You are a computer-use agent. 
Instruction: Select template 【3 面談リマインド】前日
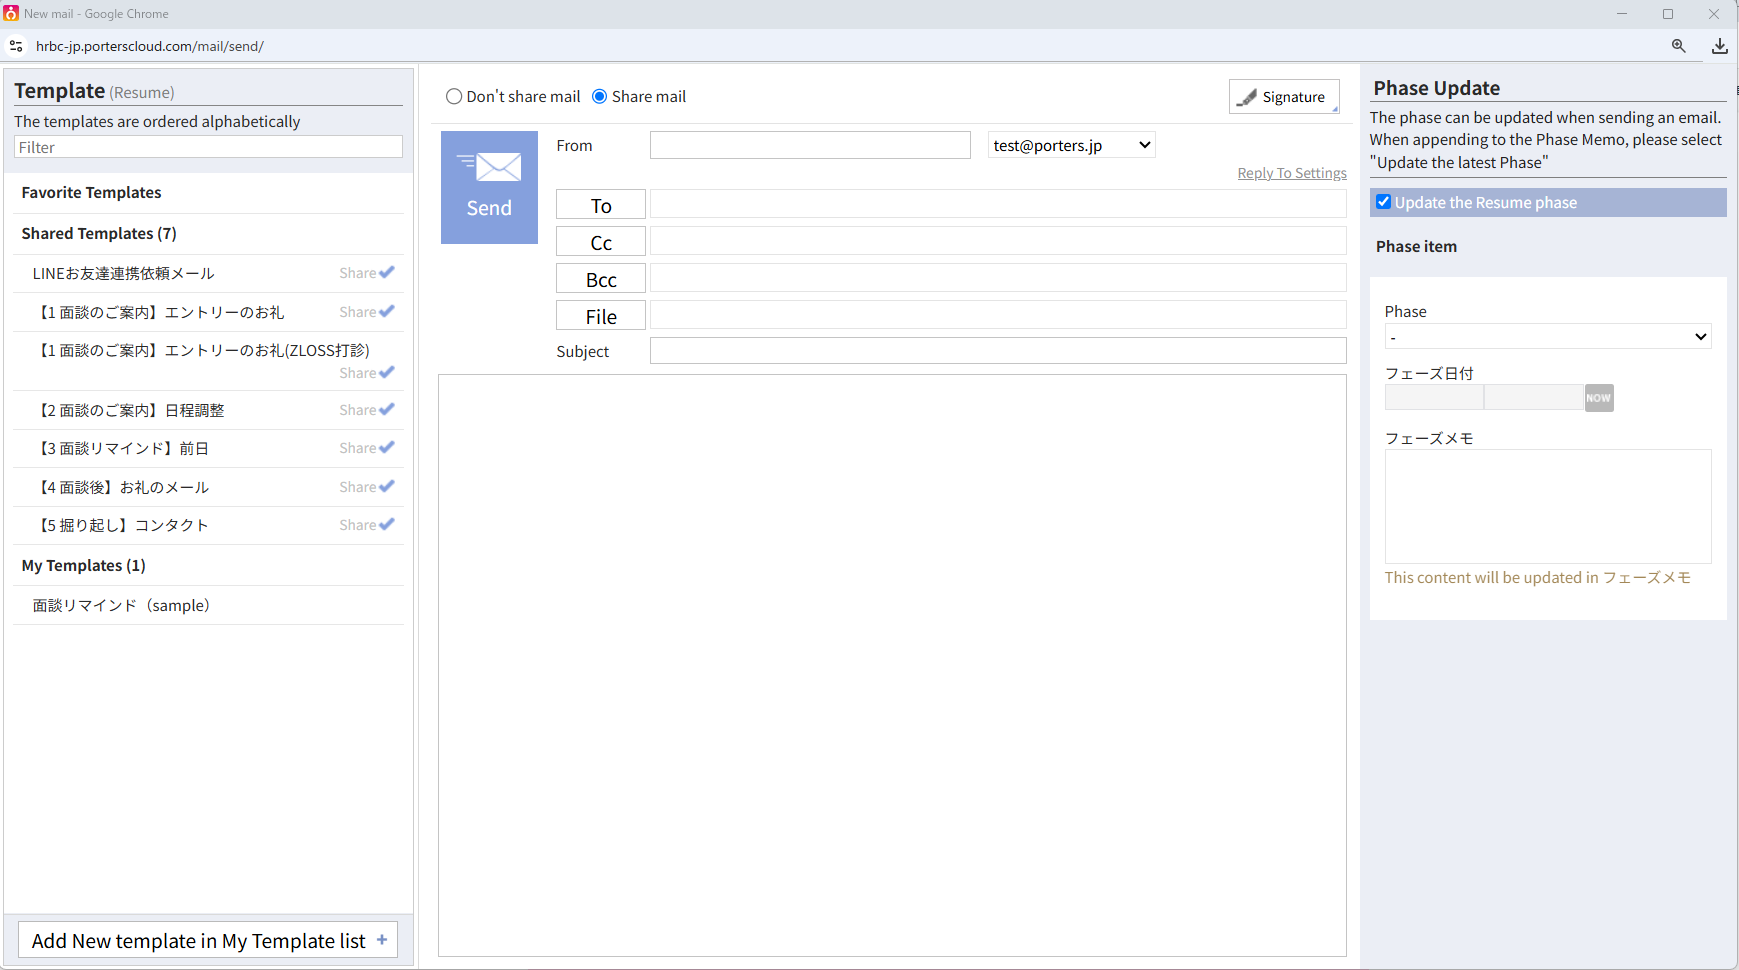coord(122,448)
